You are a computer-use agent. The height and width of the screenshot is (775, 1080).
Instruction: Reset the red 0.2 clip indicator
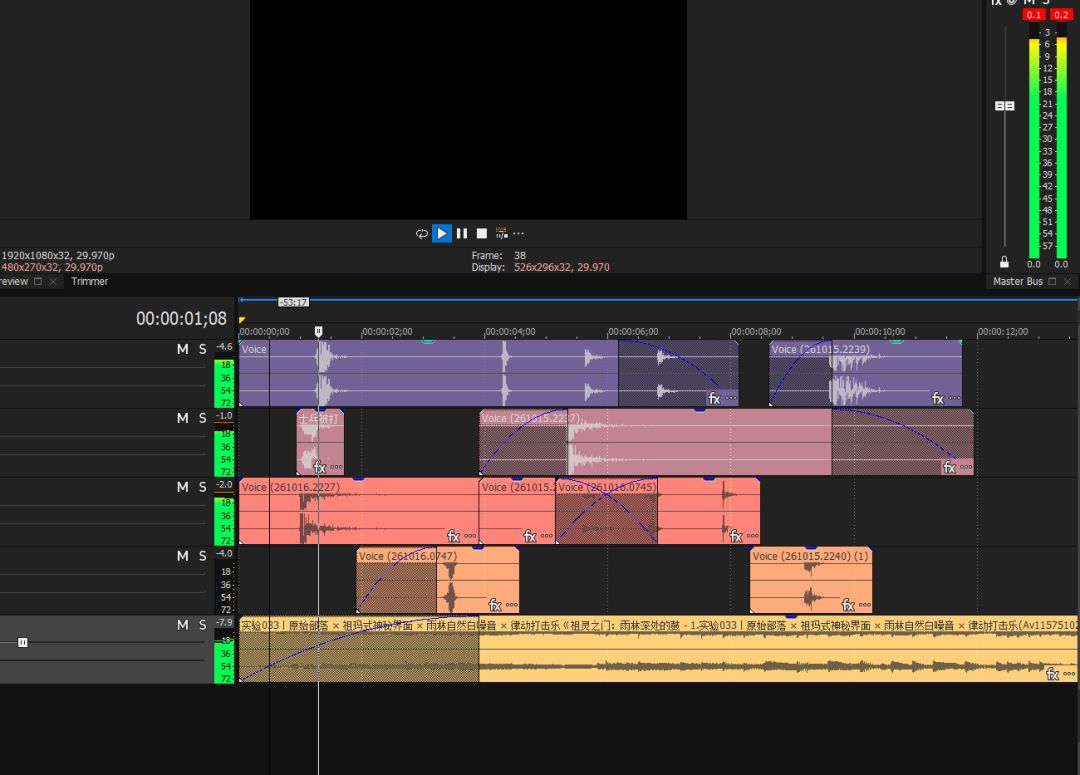point(1061,14)
